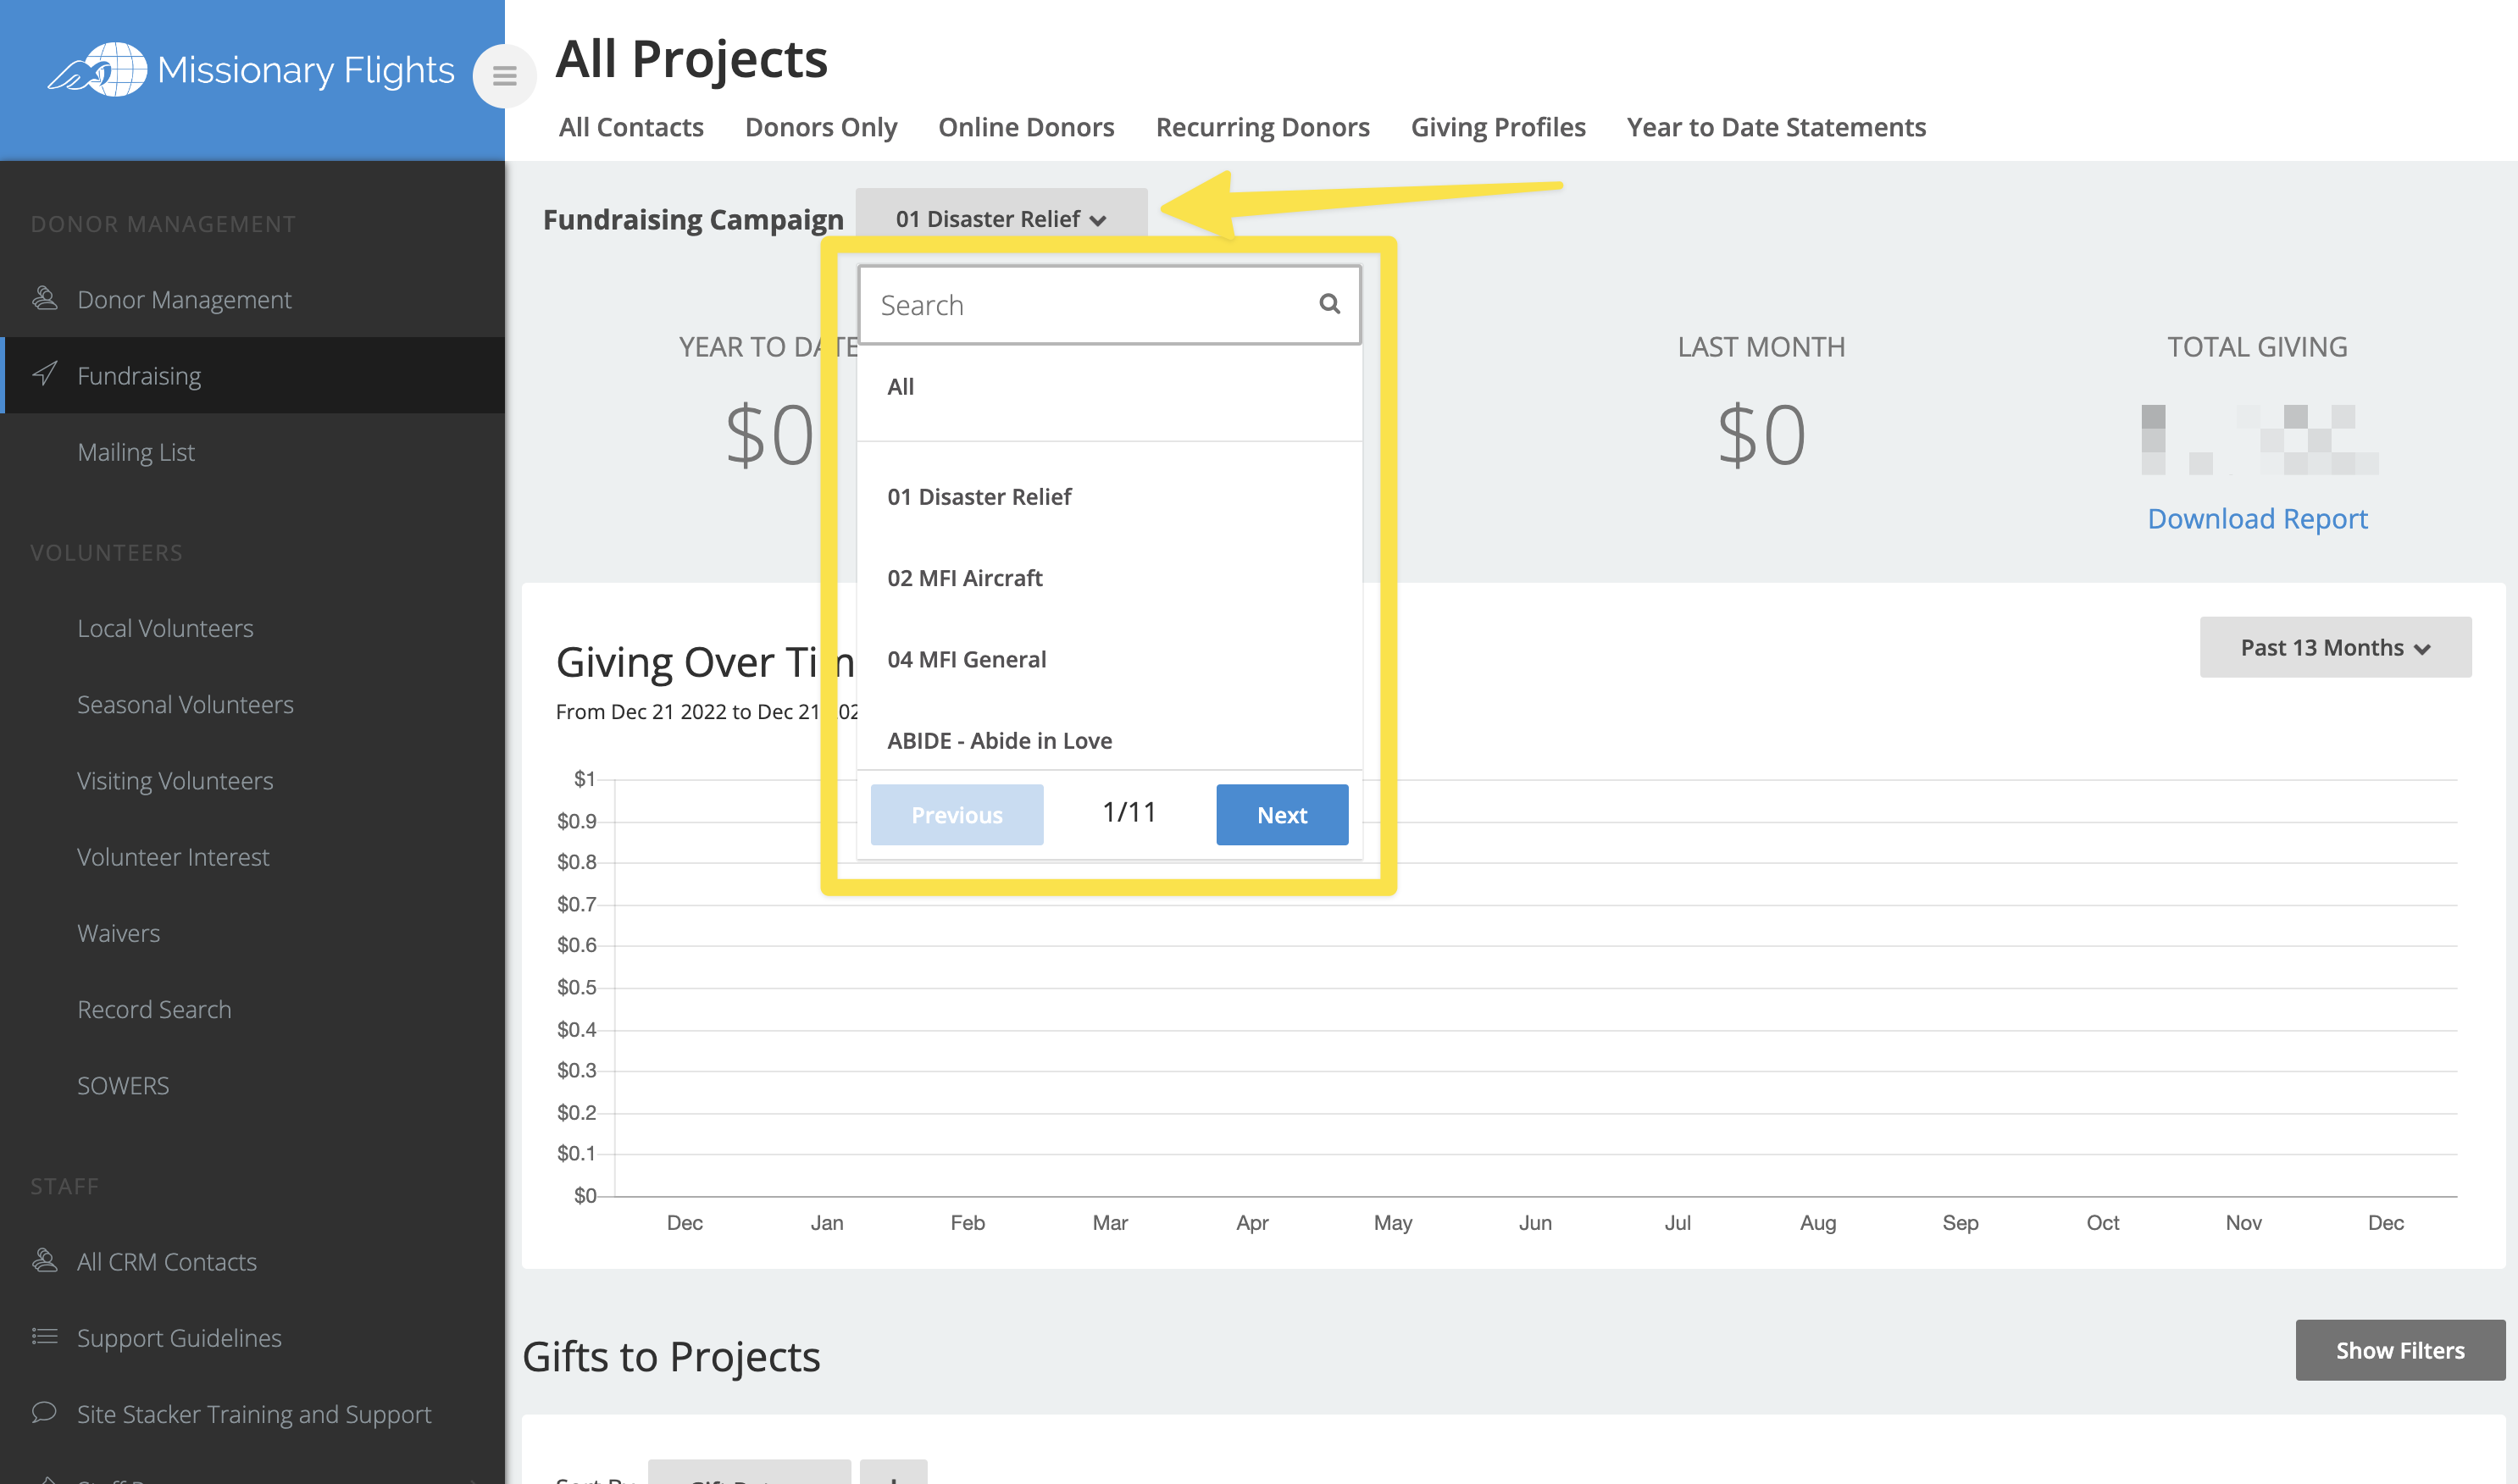Select ABIDE - Abide in Love campaign

[x=999, y=740]
